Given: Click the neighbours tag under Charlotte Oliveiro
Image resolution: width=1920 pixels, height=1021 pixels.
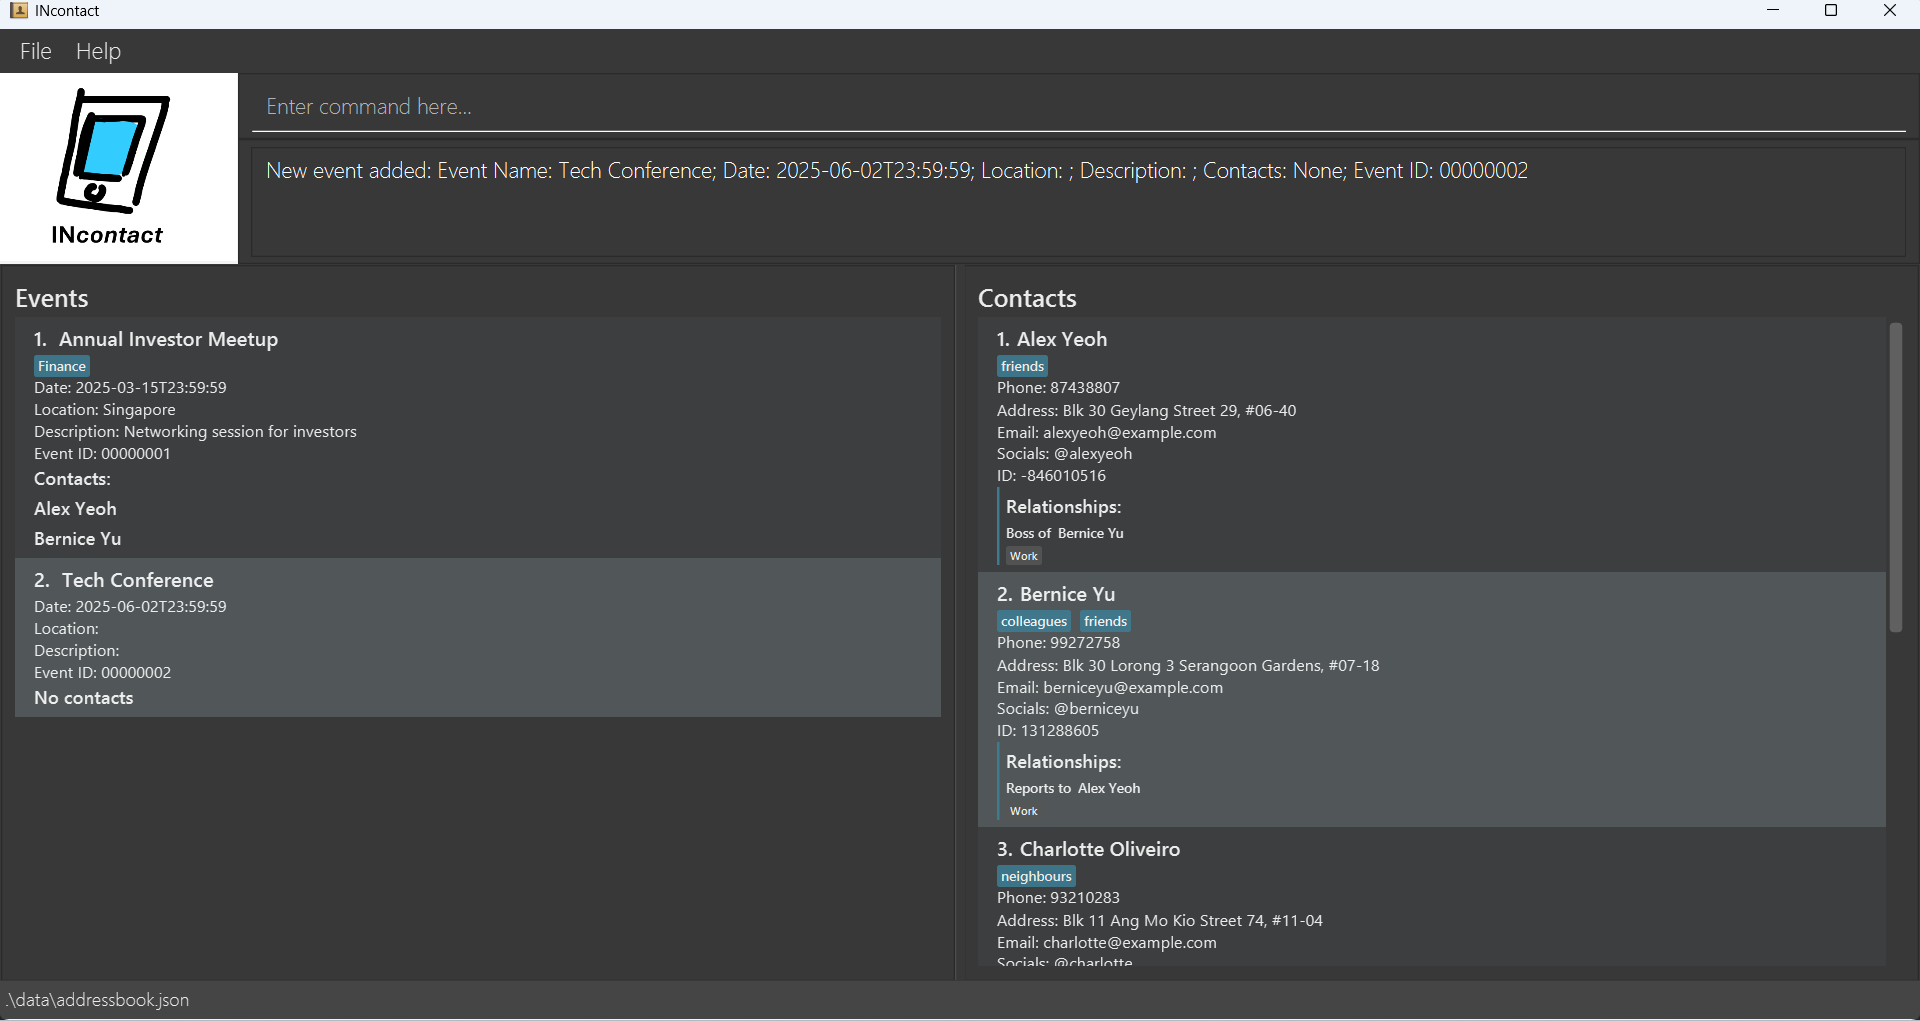Looking at the screenshot, I should point(1036,876).
